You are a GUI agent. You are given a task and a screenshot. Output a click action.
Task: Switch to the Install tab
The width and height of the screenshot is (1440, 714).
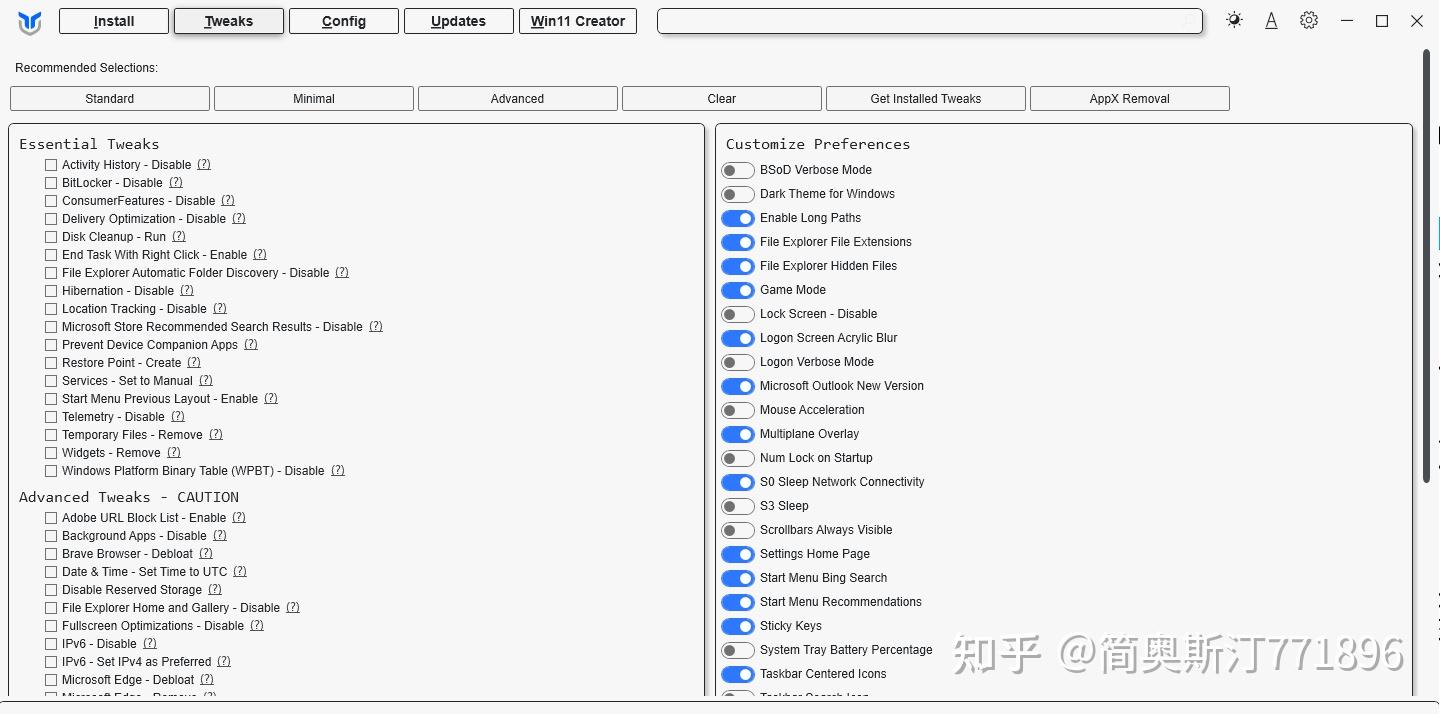[114, 21]
